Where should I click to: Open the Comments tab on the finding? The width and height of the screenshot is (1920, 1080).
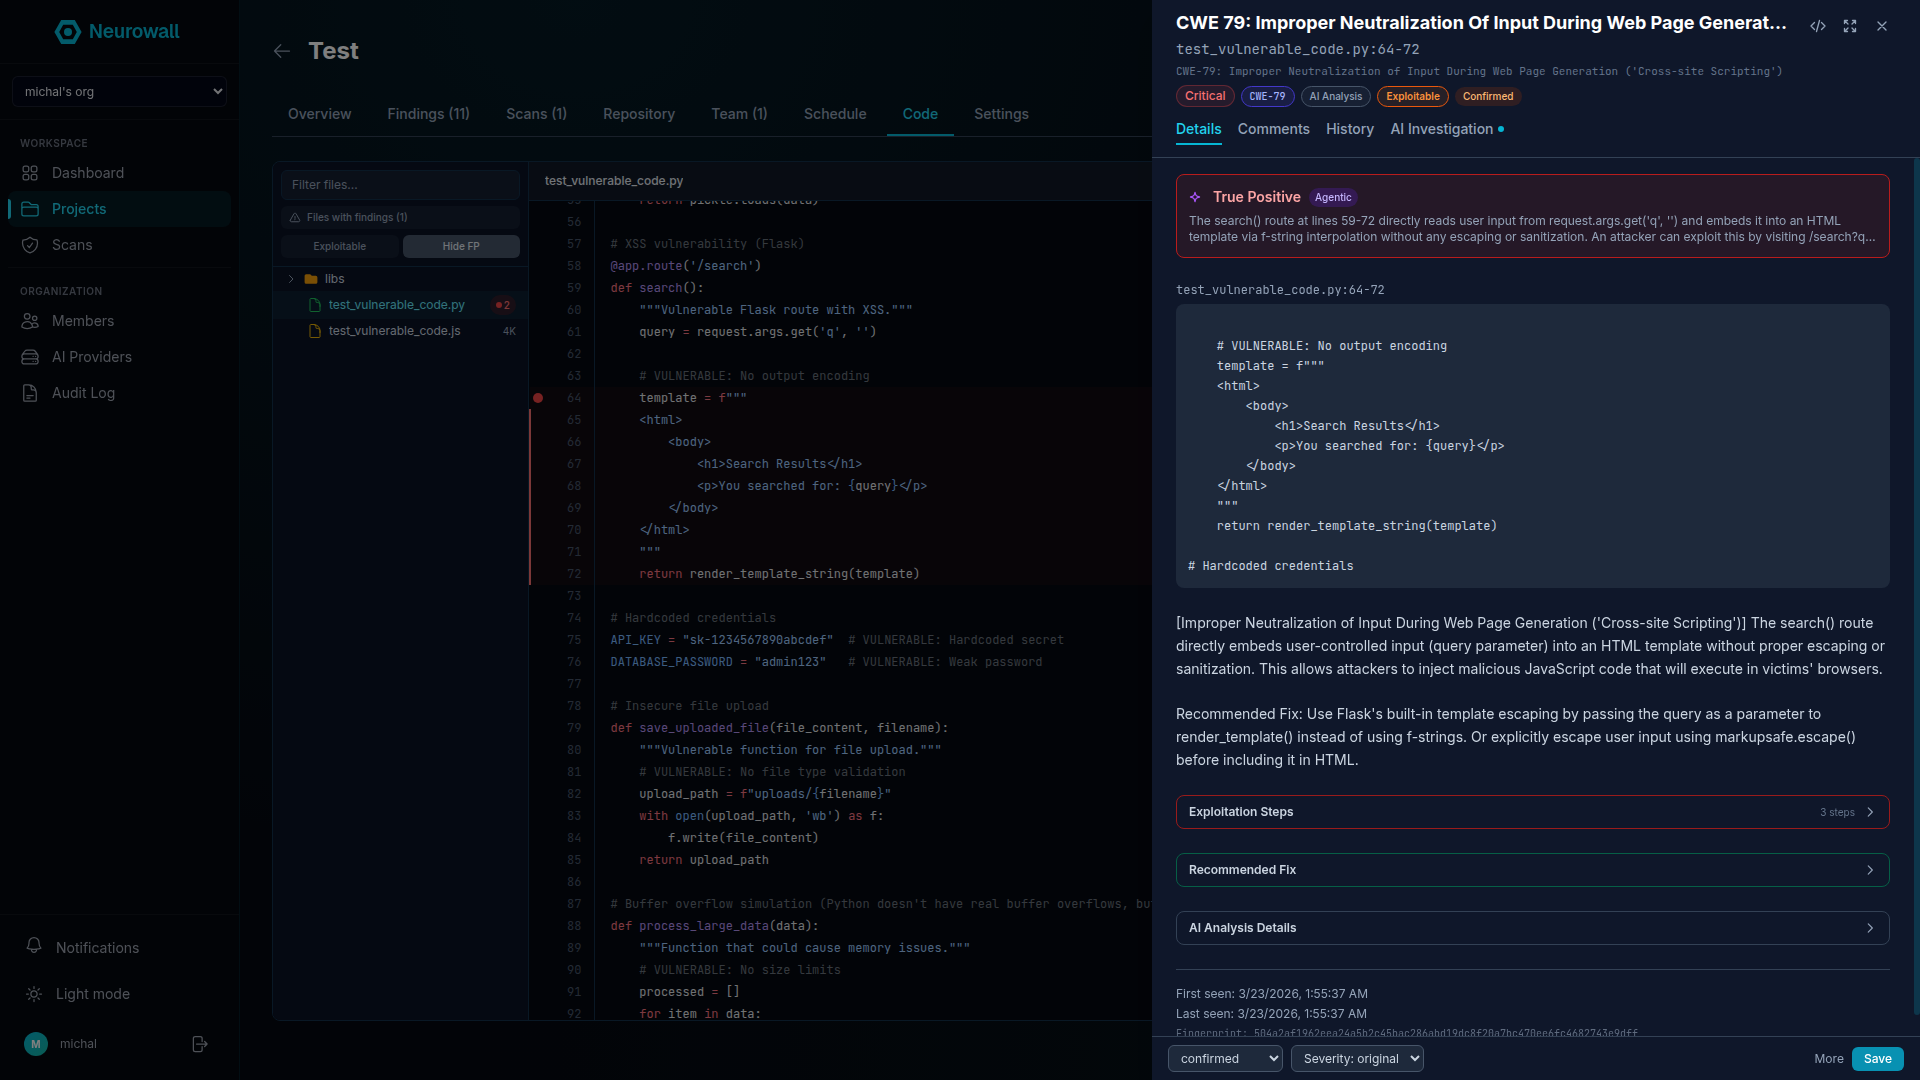point(1273,129)
